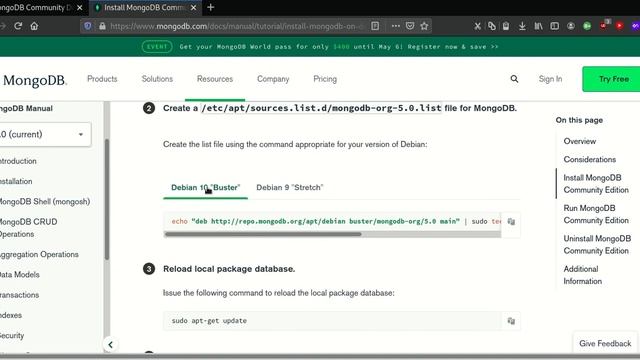Jump to Overview section
The height and width of the screenshot is (360, 640).
(x=580, y=141)
